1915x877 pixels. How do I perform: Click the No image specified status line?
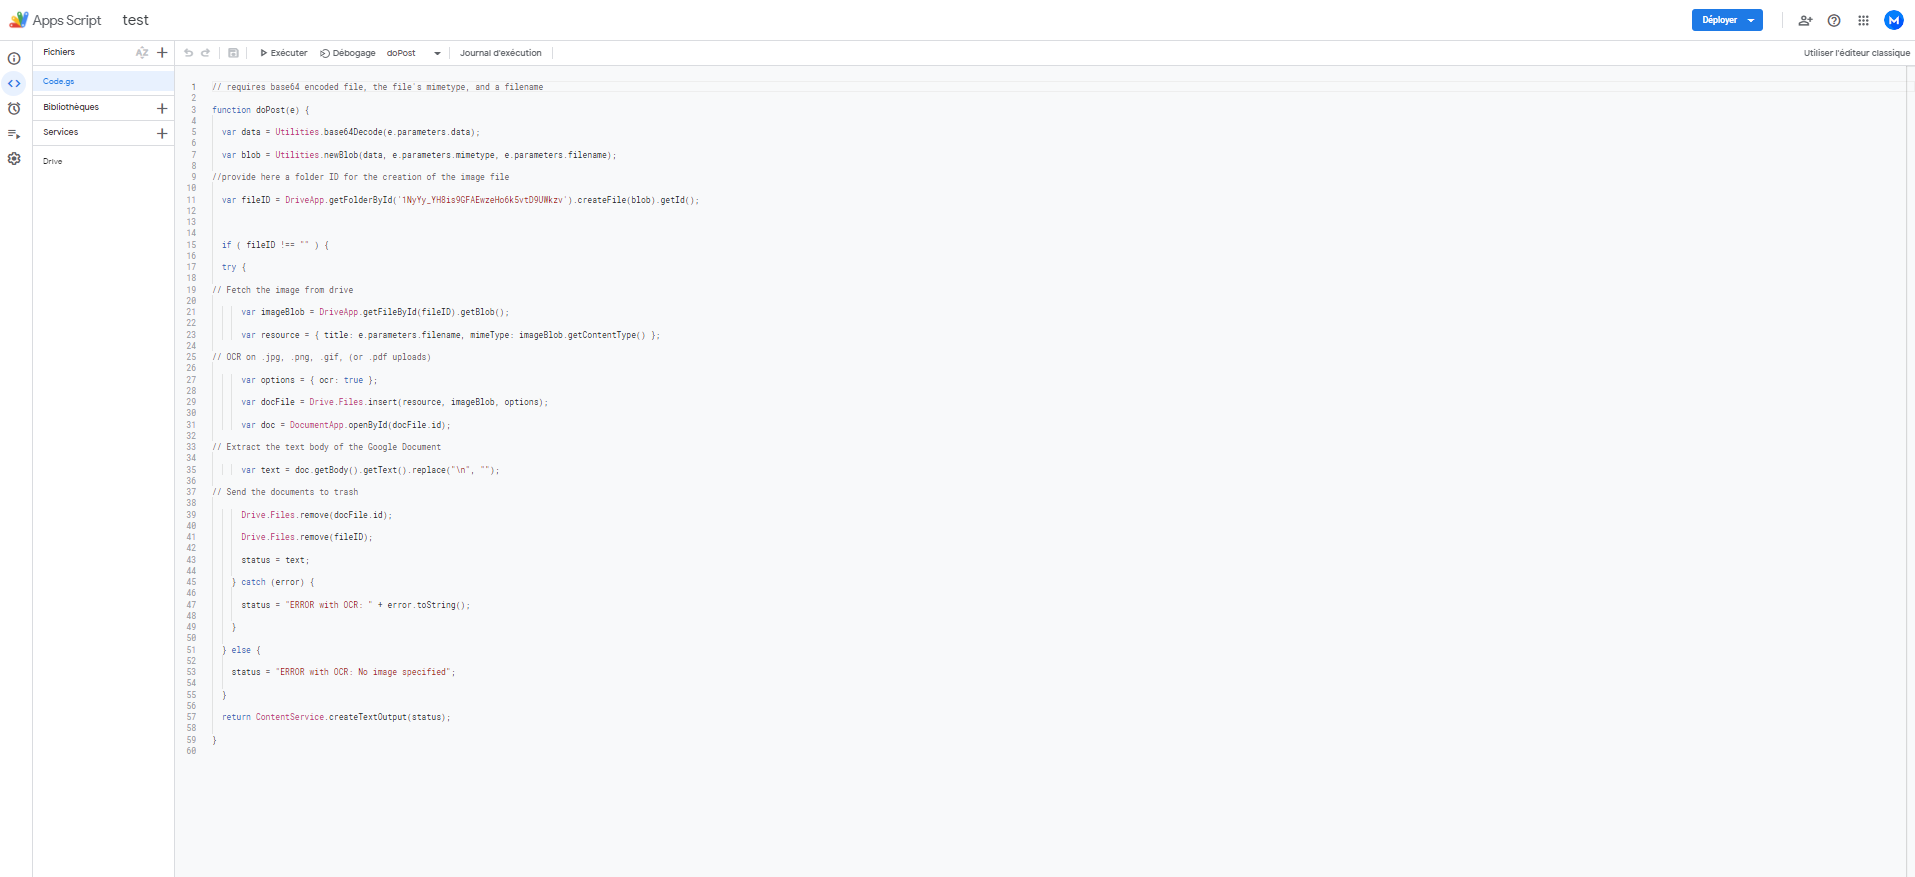point(344,672)
